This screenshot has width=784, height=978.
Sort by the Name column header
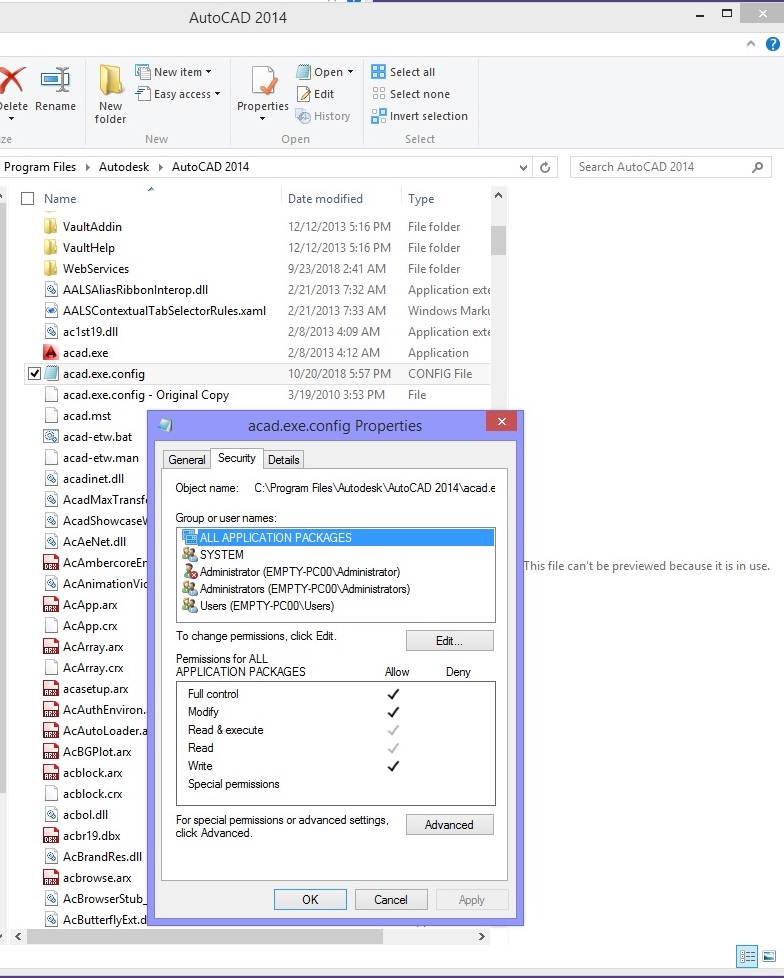tap(60, 198)
